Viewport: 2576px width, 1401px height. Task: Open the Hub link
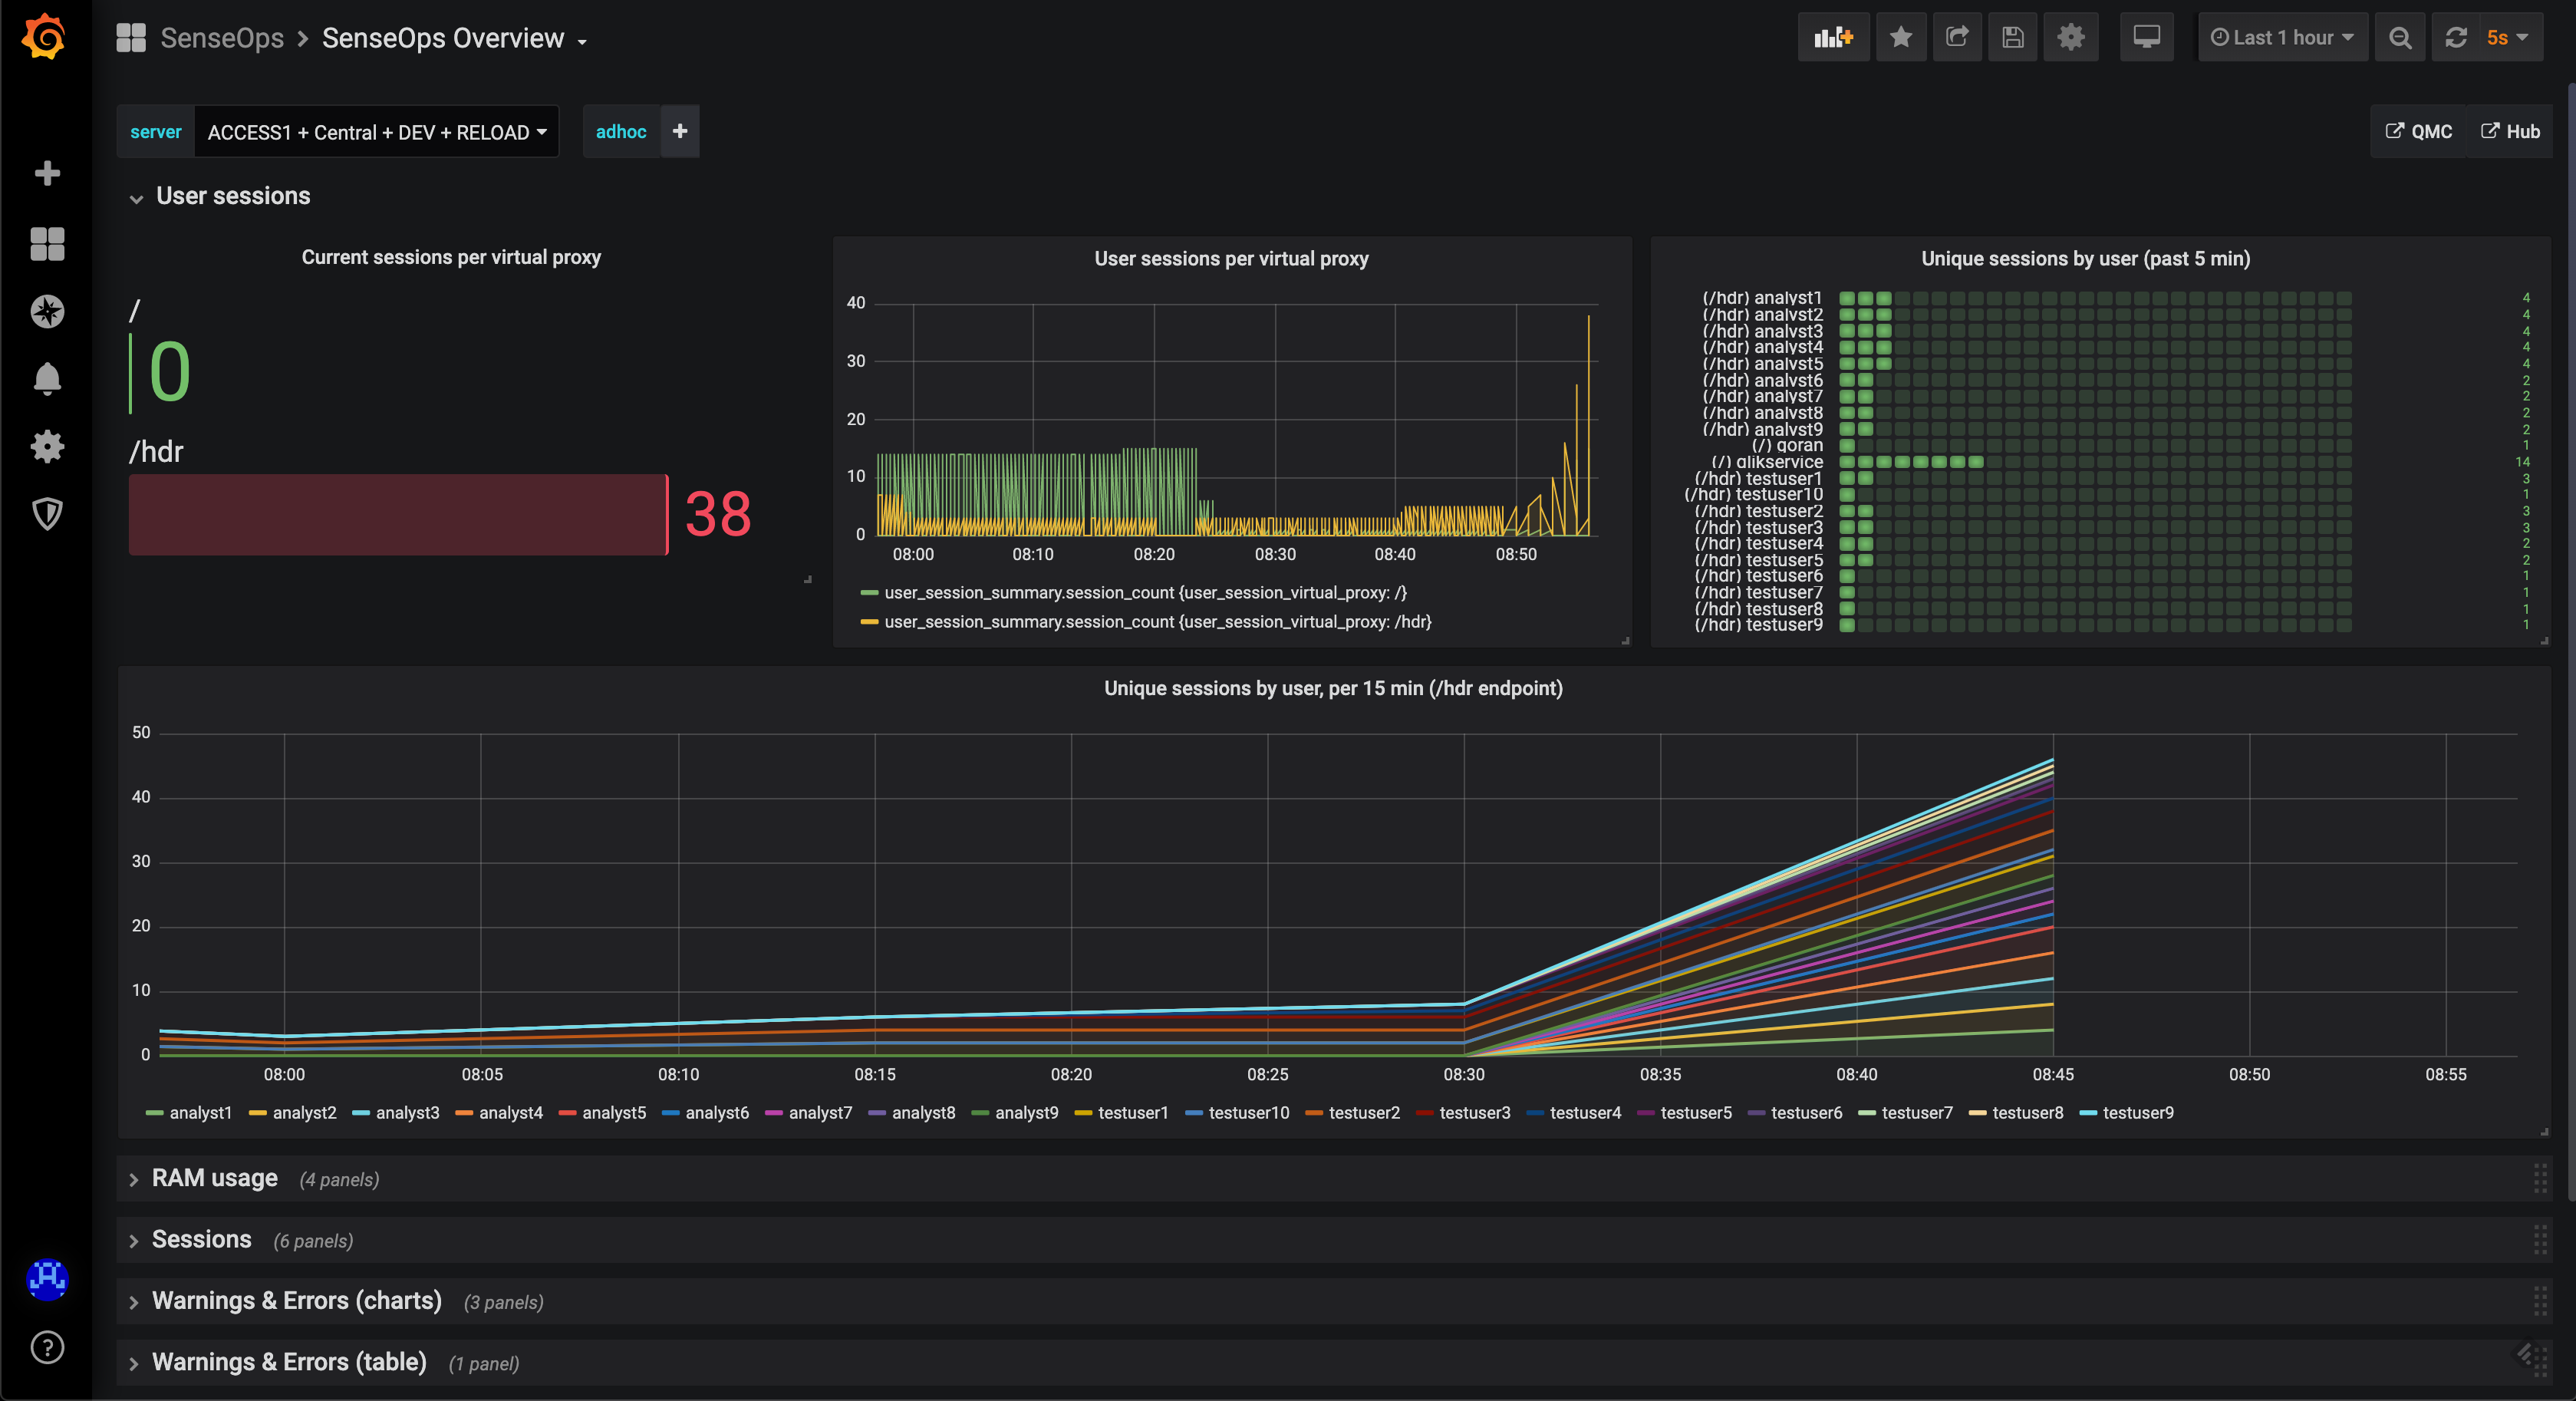tap(2511, 132)
